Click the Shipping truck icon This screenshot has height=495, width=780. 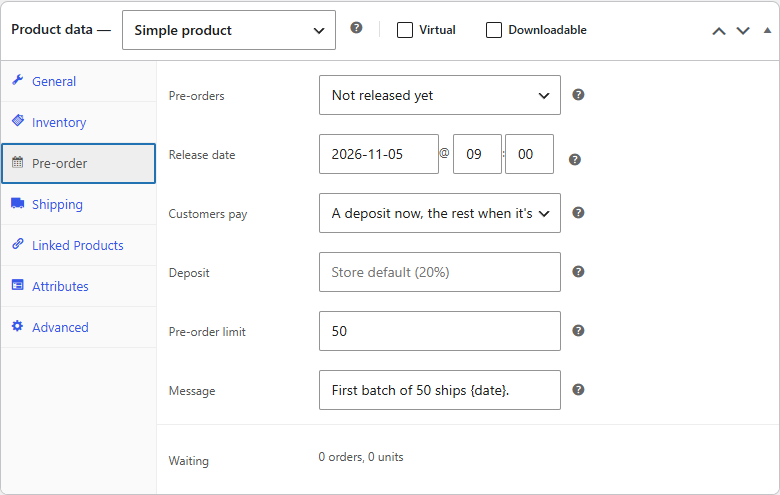click(x=18, y=203)
